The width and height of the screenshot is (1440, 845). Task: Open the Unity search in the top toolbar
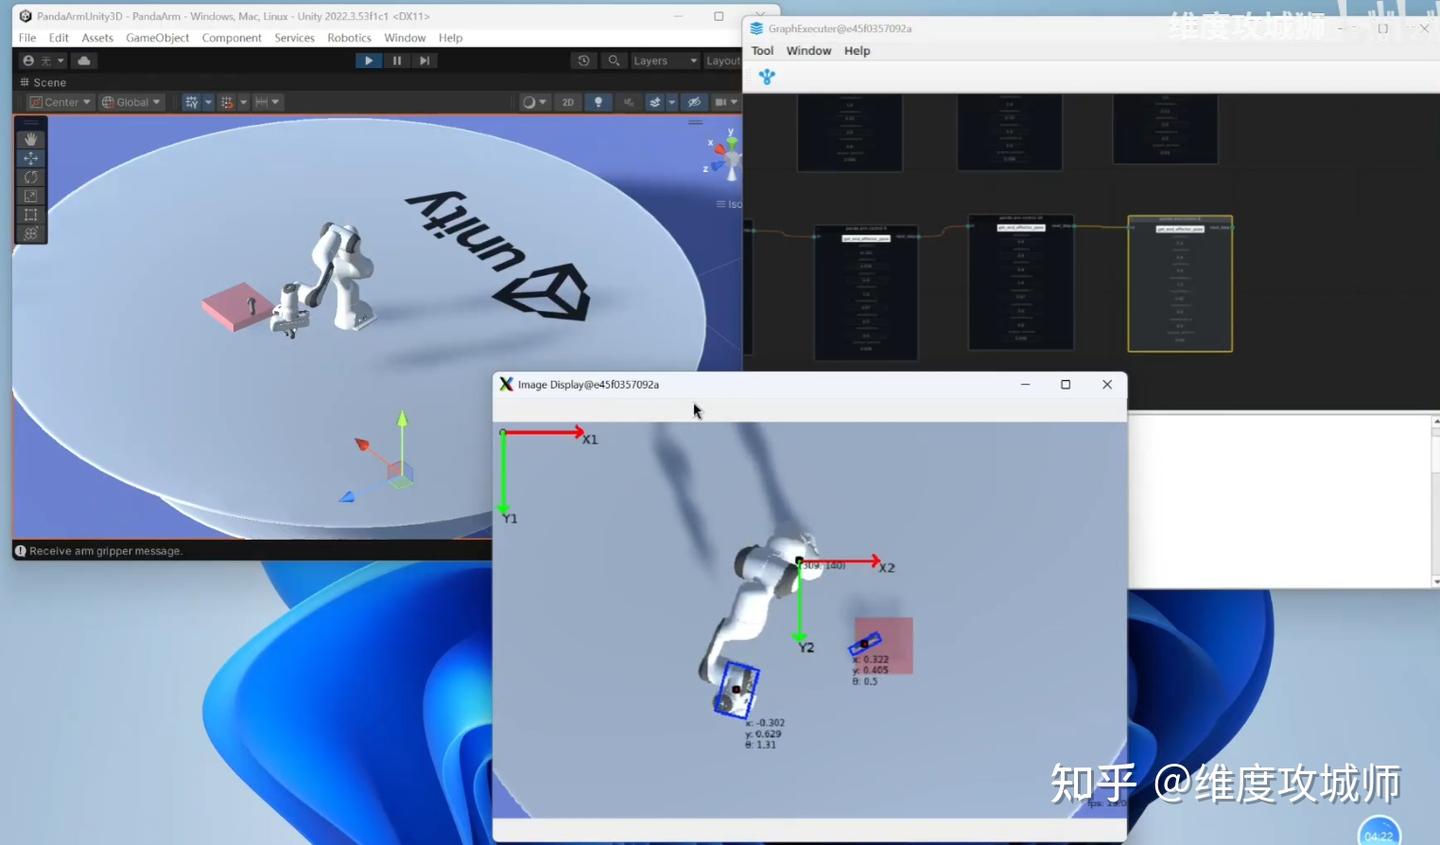(x=613, y=60)
